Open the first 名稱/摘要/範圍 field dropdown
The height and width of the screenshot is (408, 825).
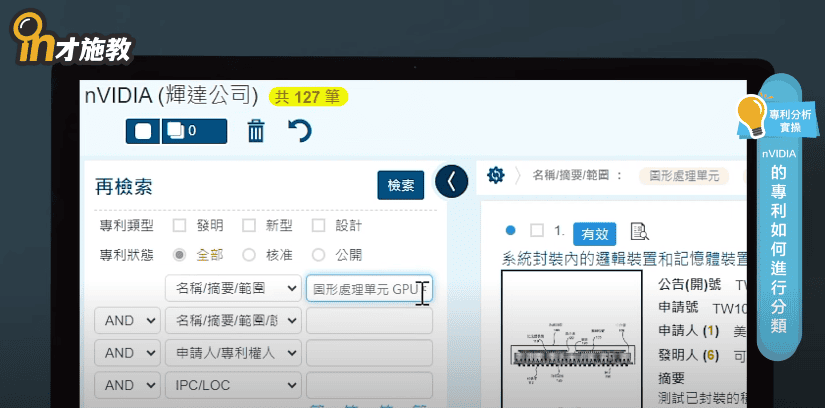tap(232, 288)
